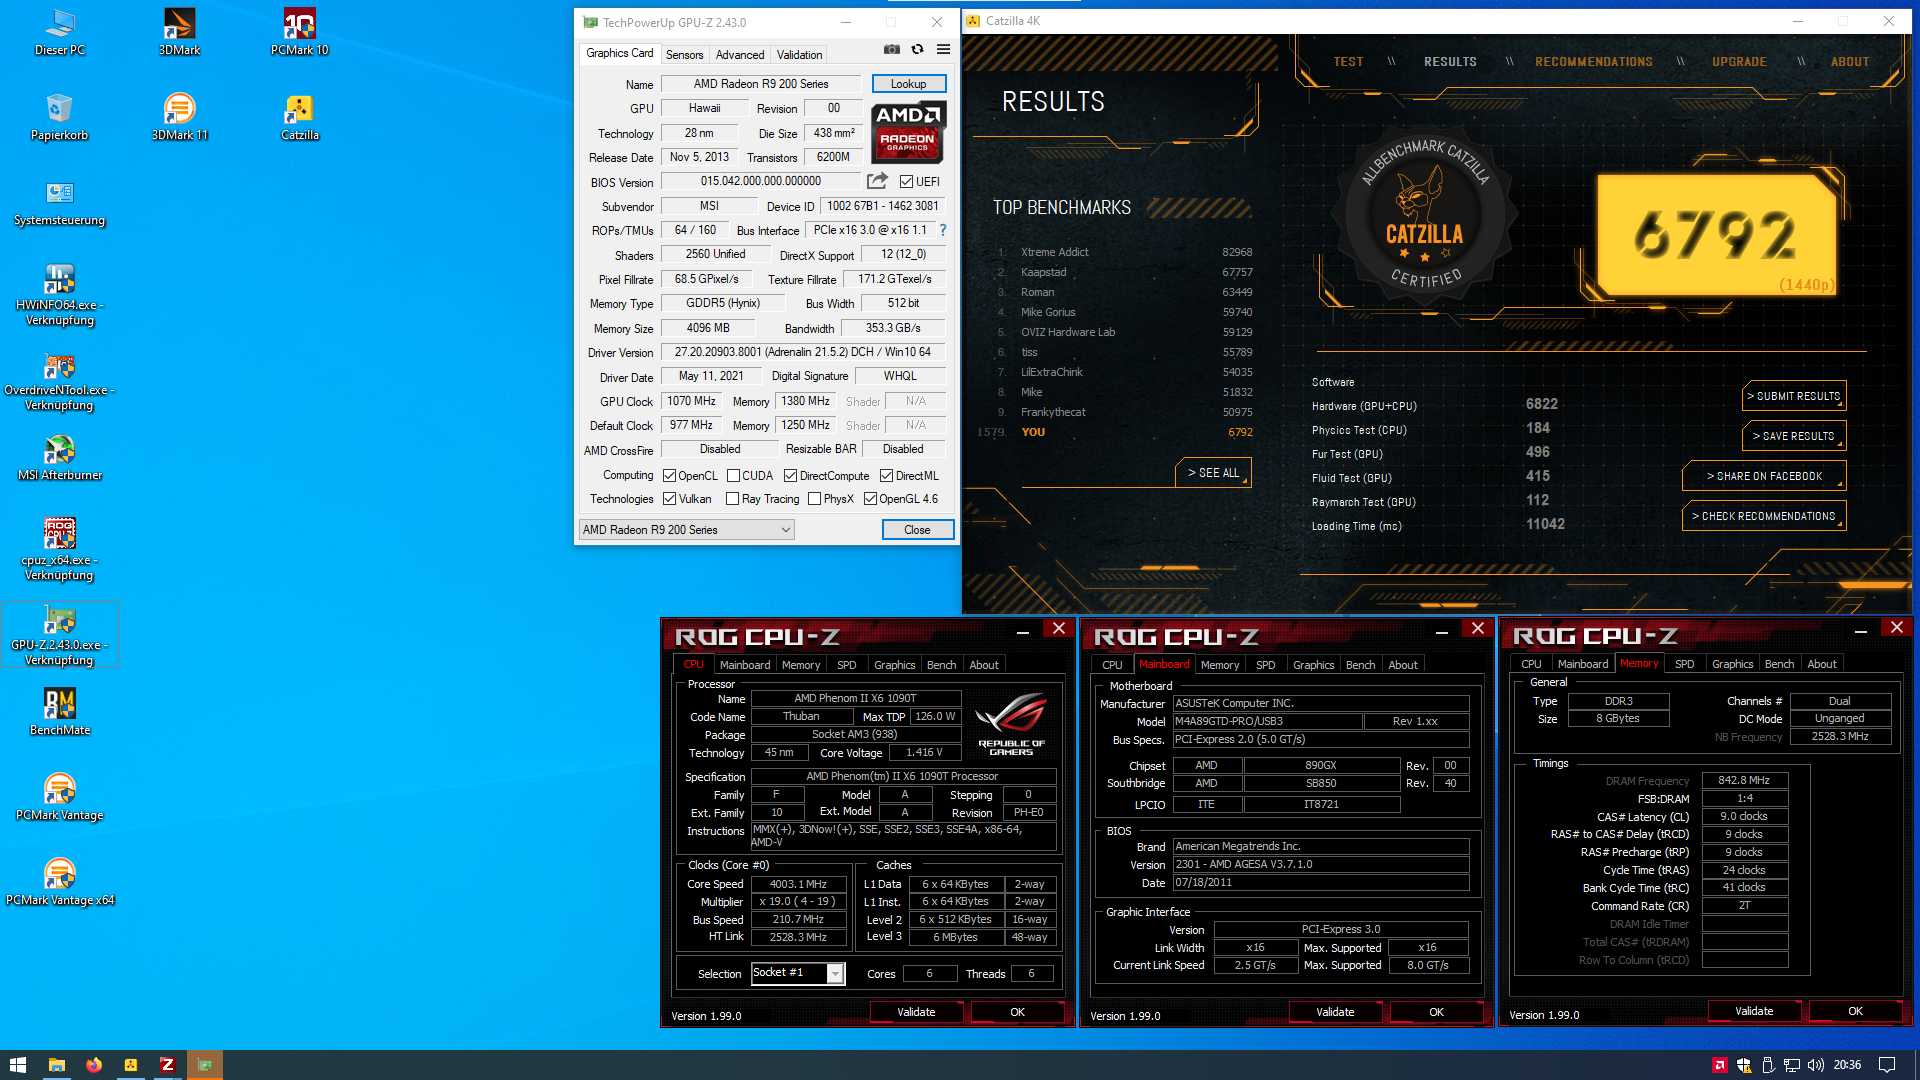This screenshot has width=1920, height=1080.
Task: Switch to the Advanced tab in GPU-Z
Action: (x=740, y=55)
